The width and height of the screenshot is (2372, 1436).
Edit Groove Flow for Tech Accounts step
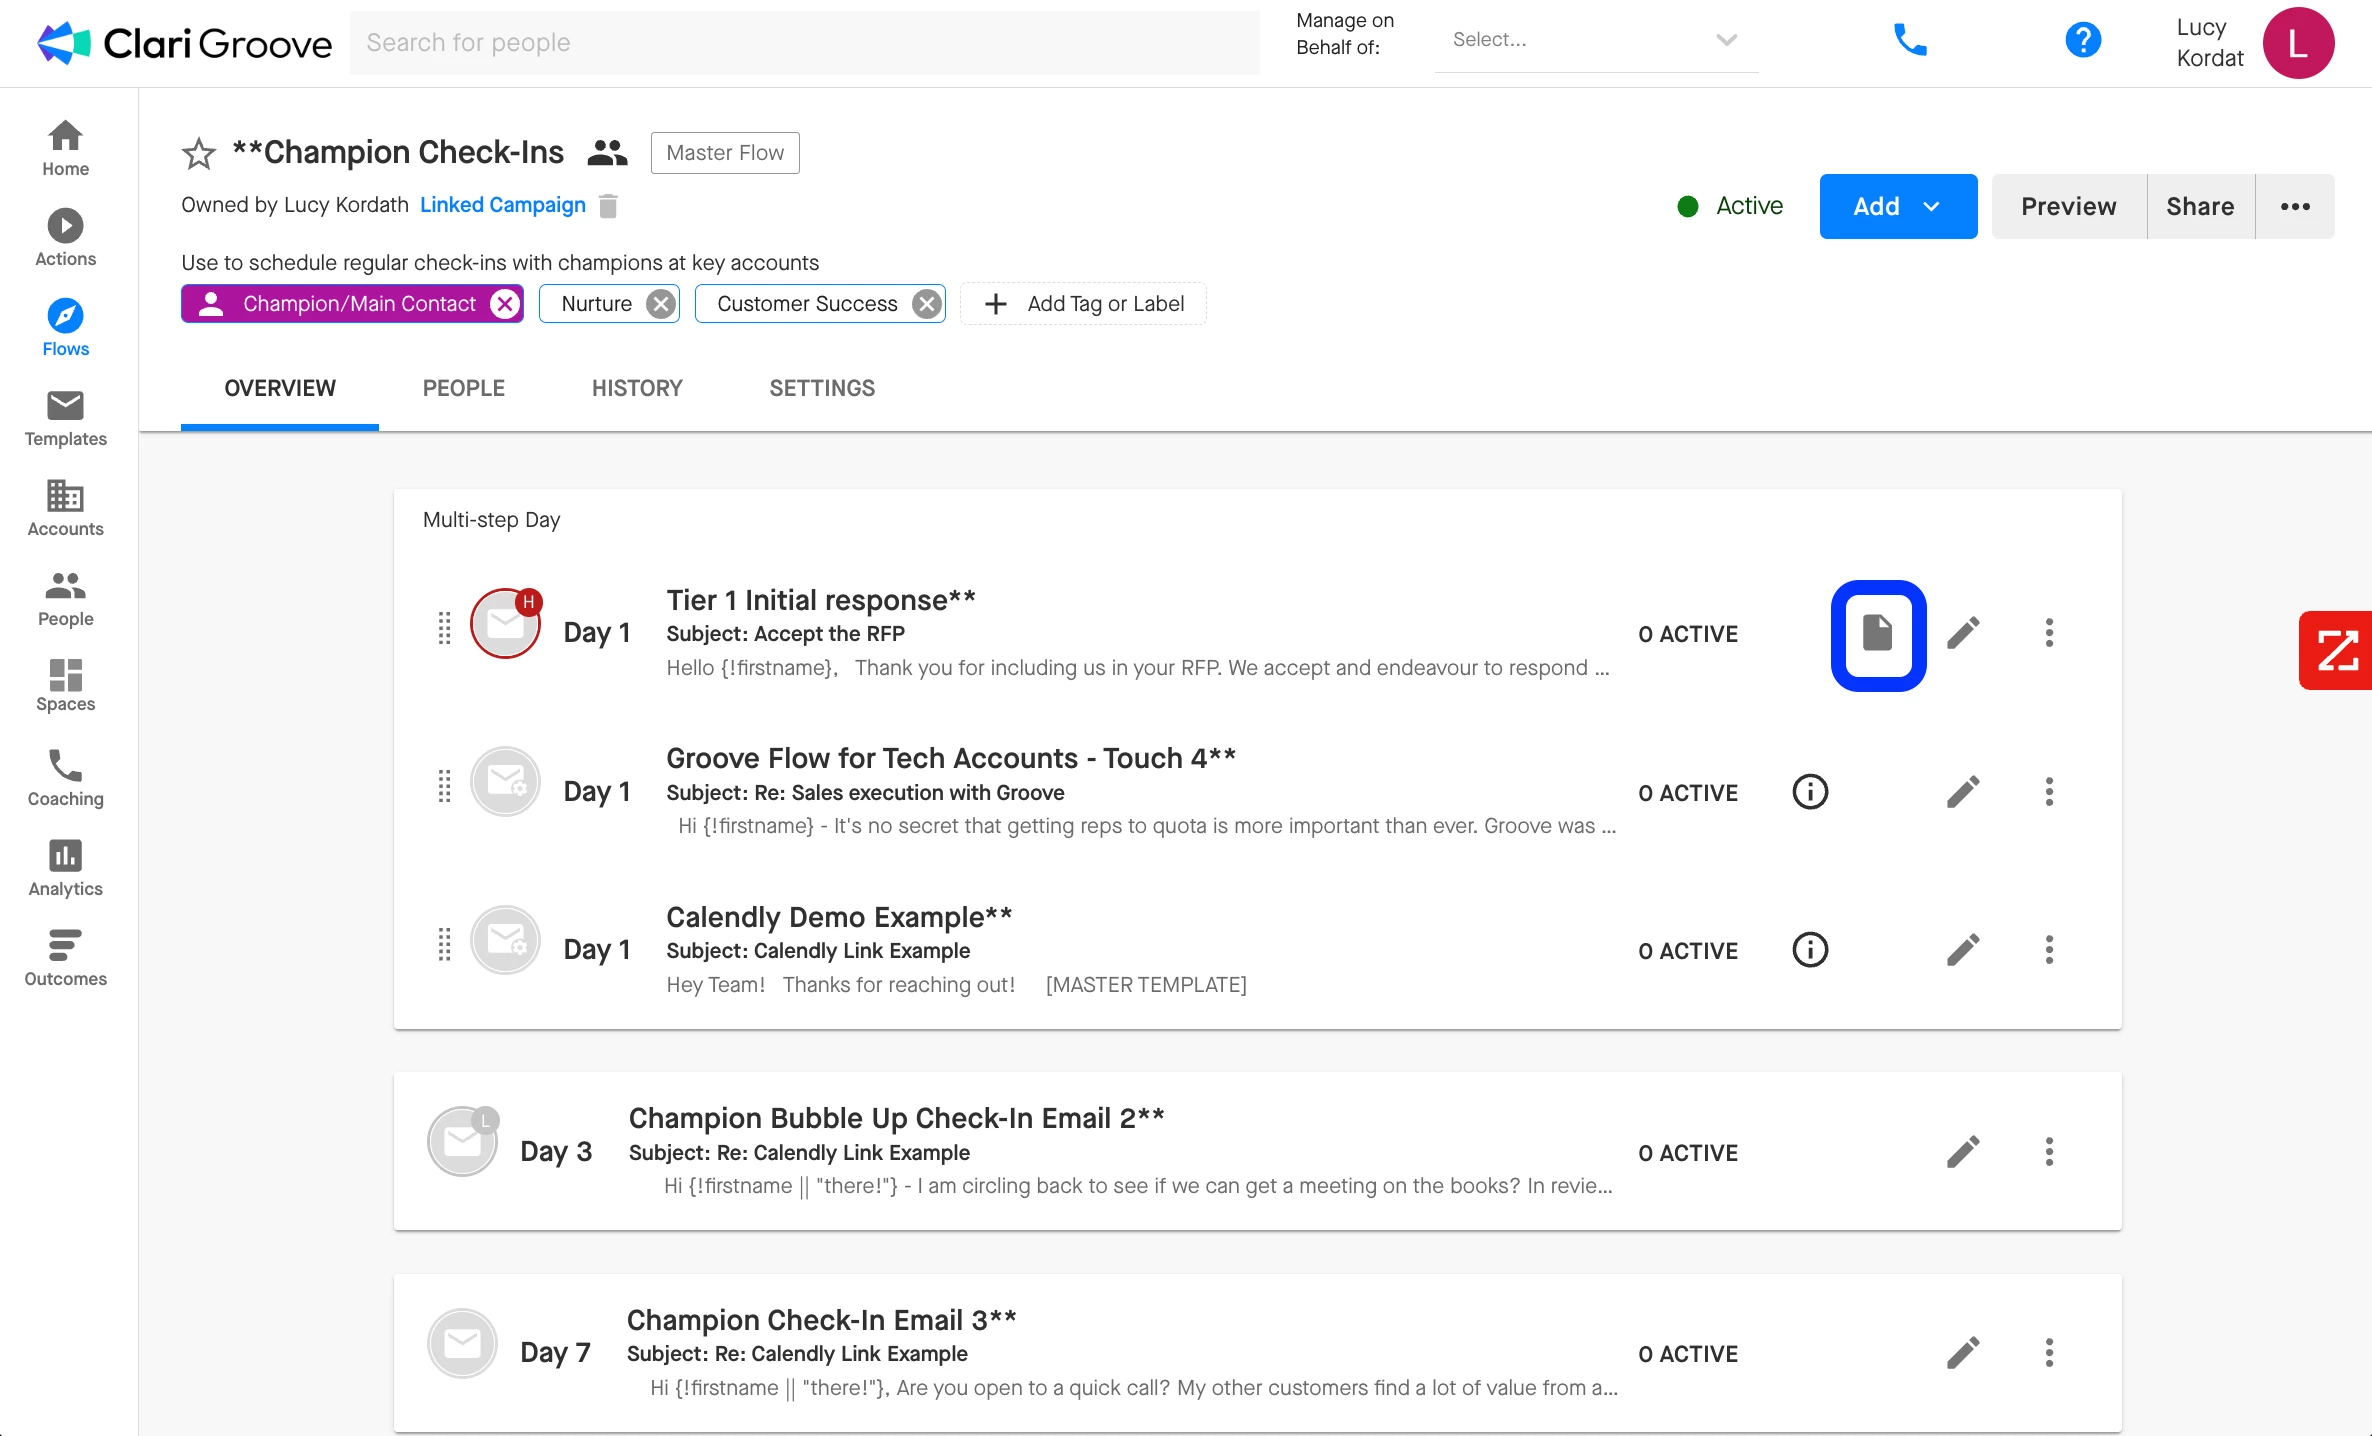[1963, 792]
